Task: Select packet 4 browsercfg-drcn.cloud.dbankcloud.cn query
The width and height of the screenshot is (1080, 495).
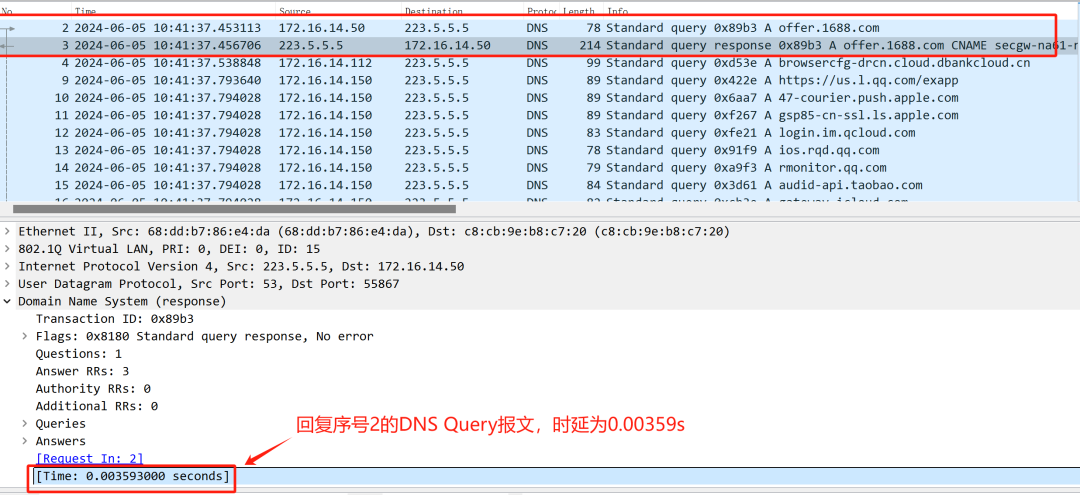Action: [x=500, y=63]
